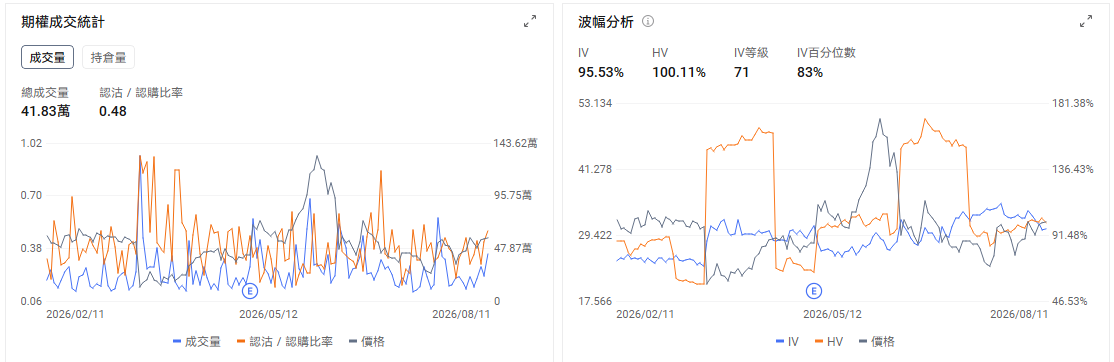
Task: Click the total volume value 41.83萬
Action: 45,111
